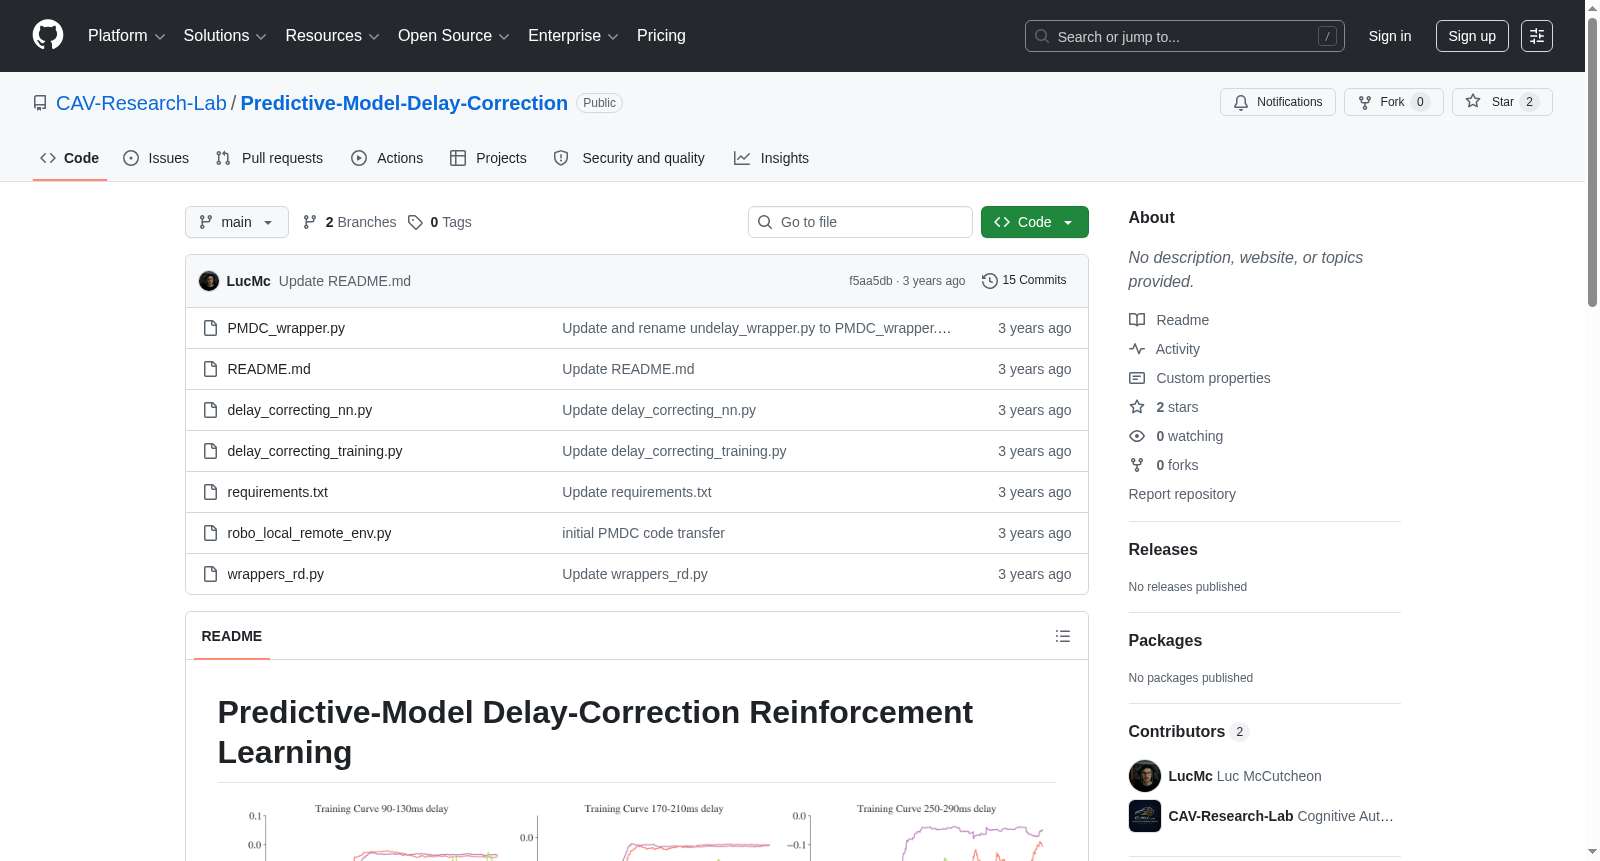1600x861 pixels.
Task: Expand the Platform menu
Action: pos(127,36)
